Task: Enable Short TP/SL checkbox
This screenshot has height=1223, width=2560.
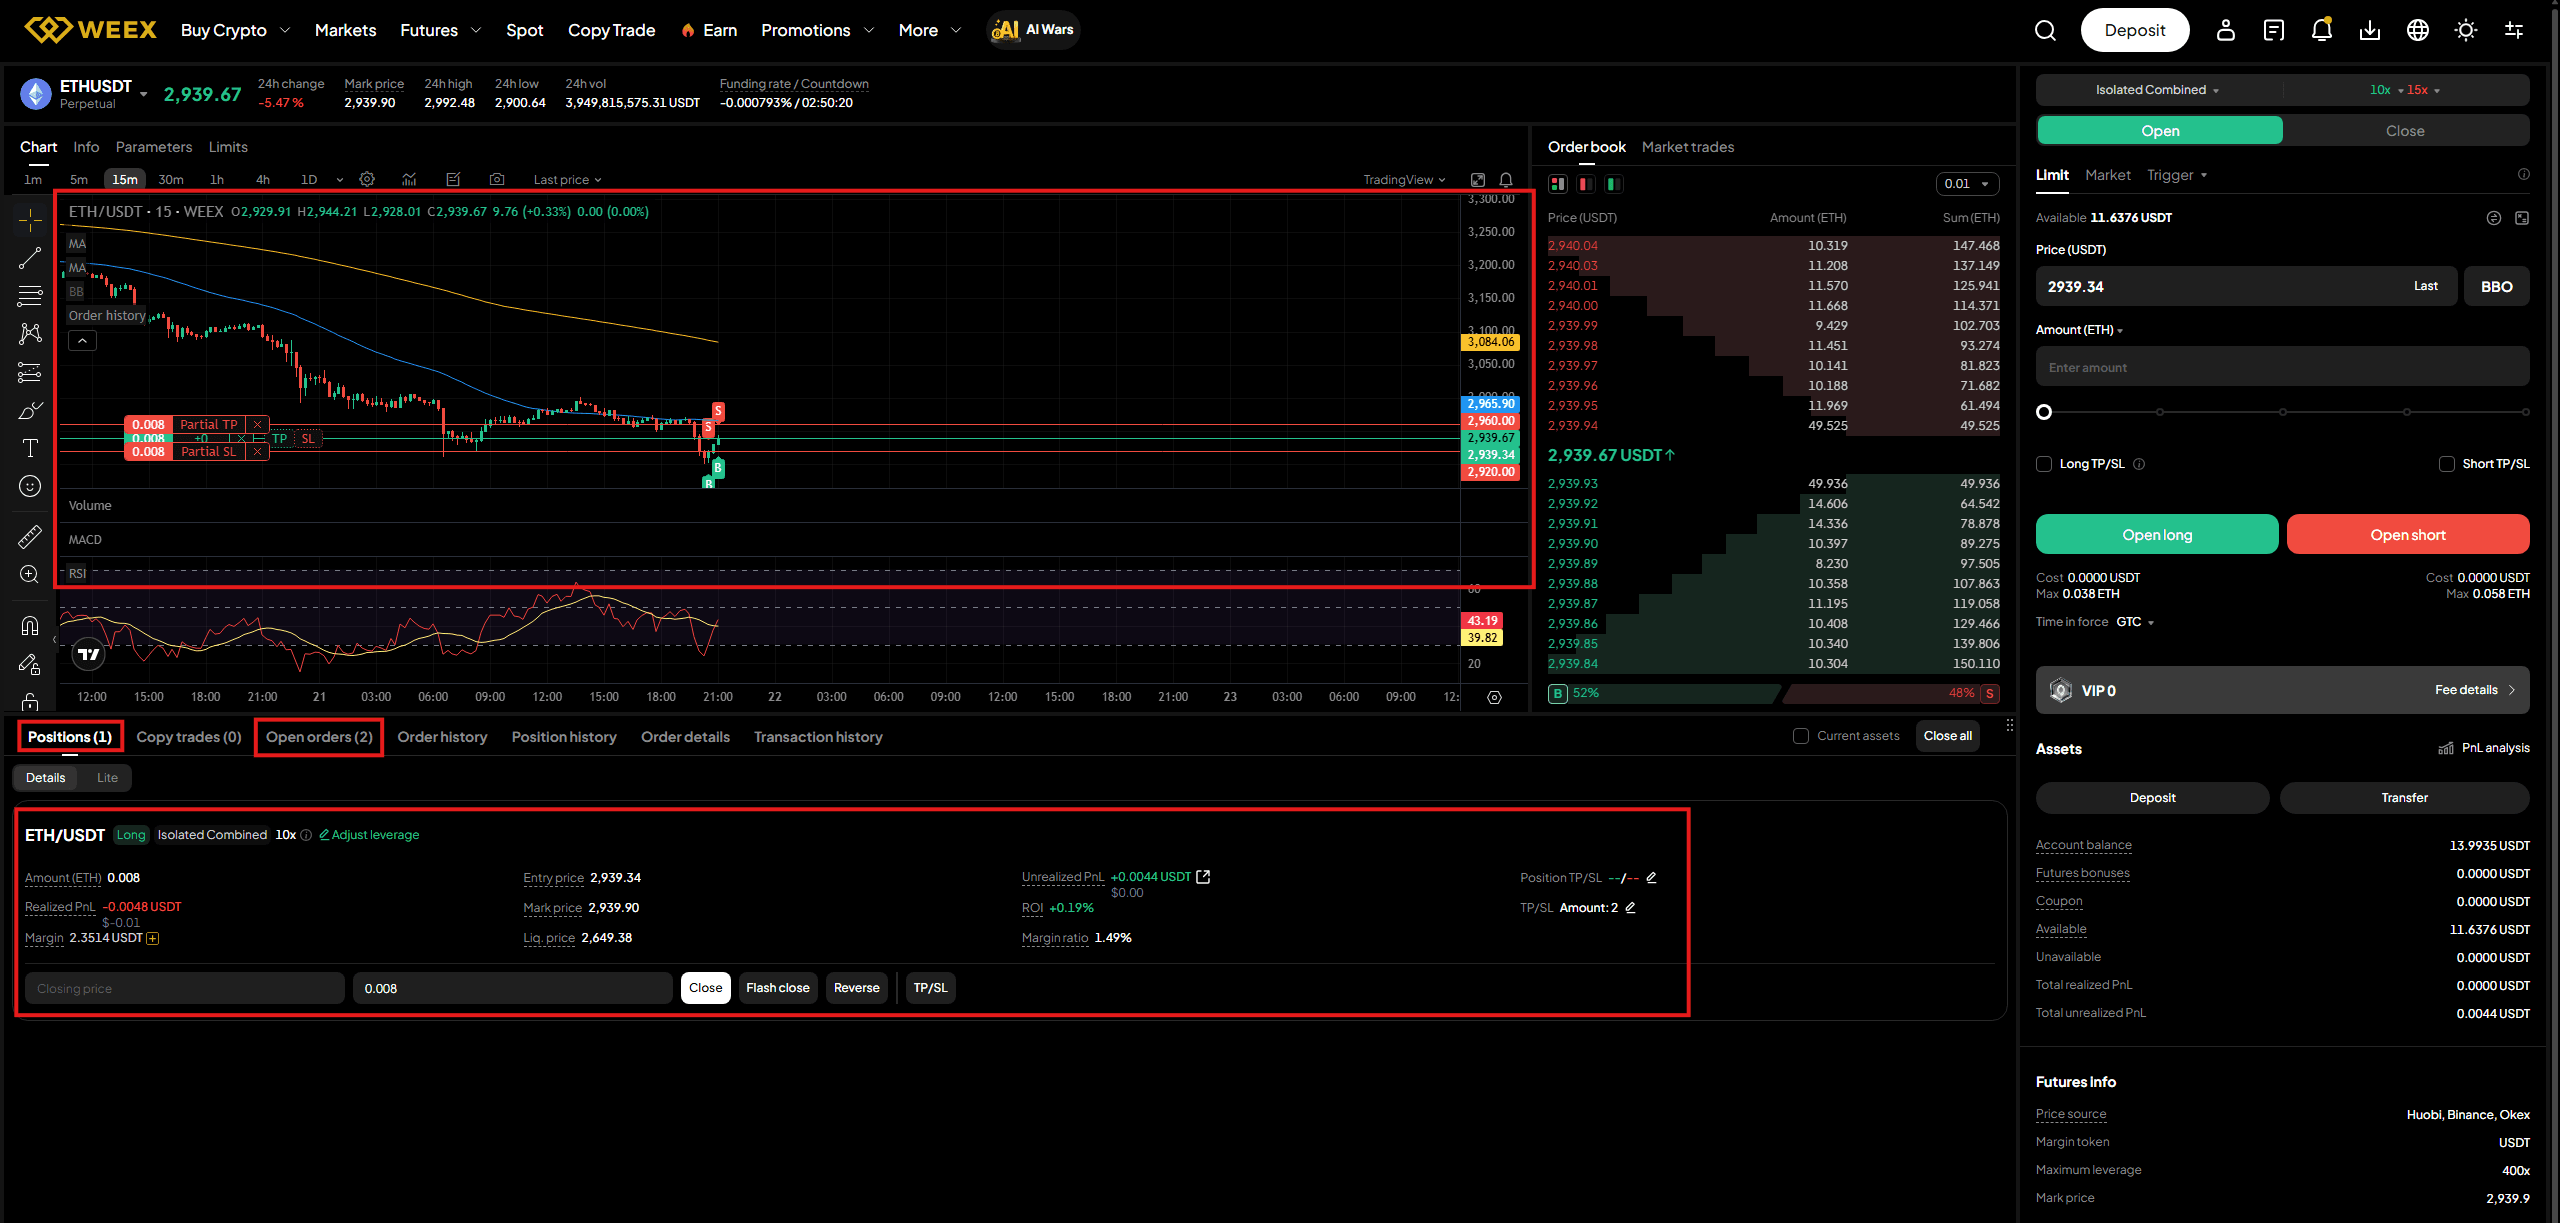Action: pos(2446,464)
